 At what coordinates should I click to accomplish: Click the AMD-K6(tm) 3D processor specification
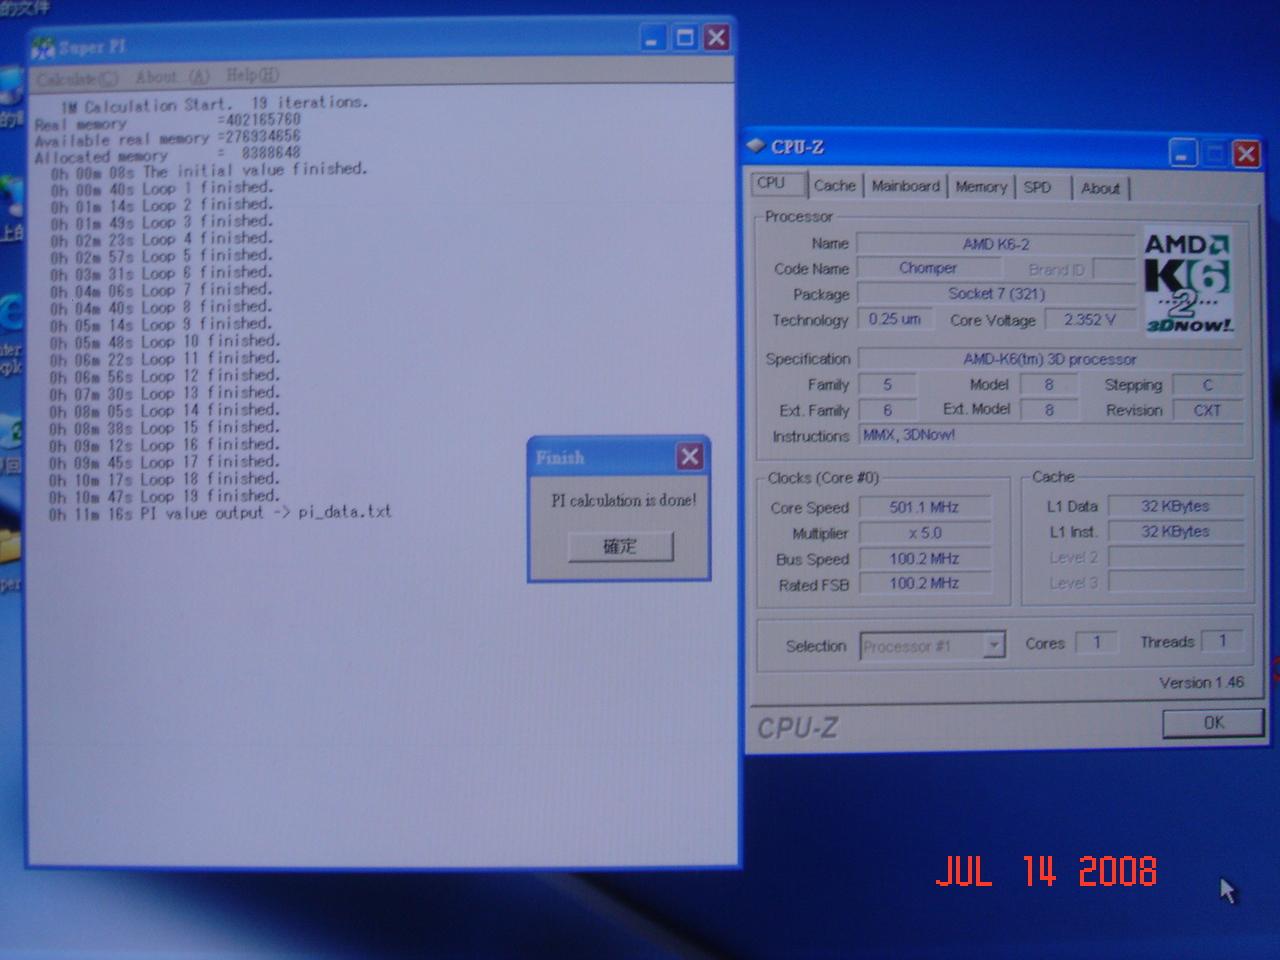point(1050,359)
